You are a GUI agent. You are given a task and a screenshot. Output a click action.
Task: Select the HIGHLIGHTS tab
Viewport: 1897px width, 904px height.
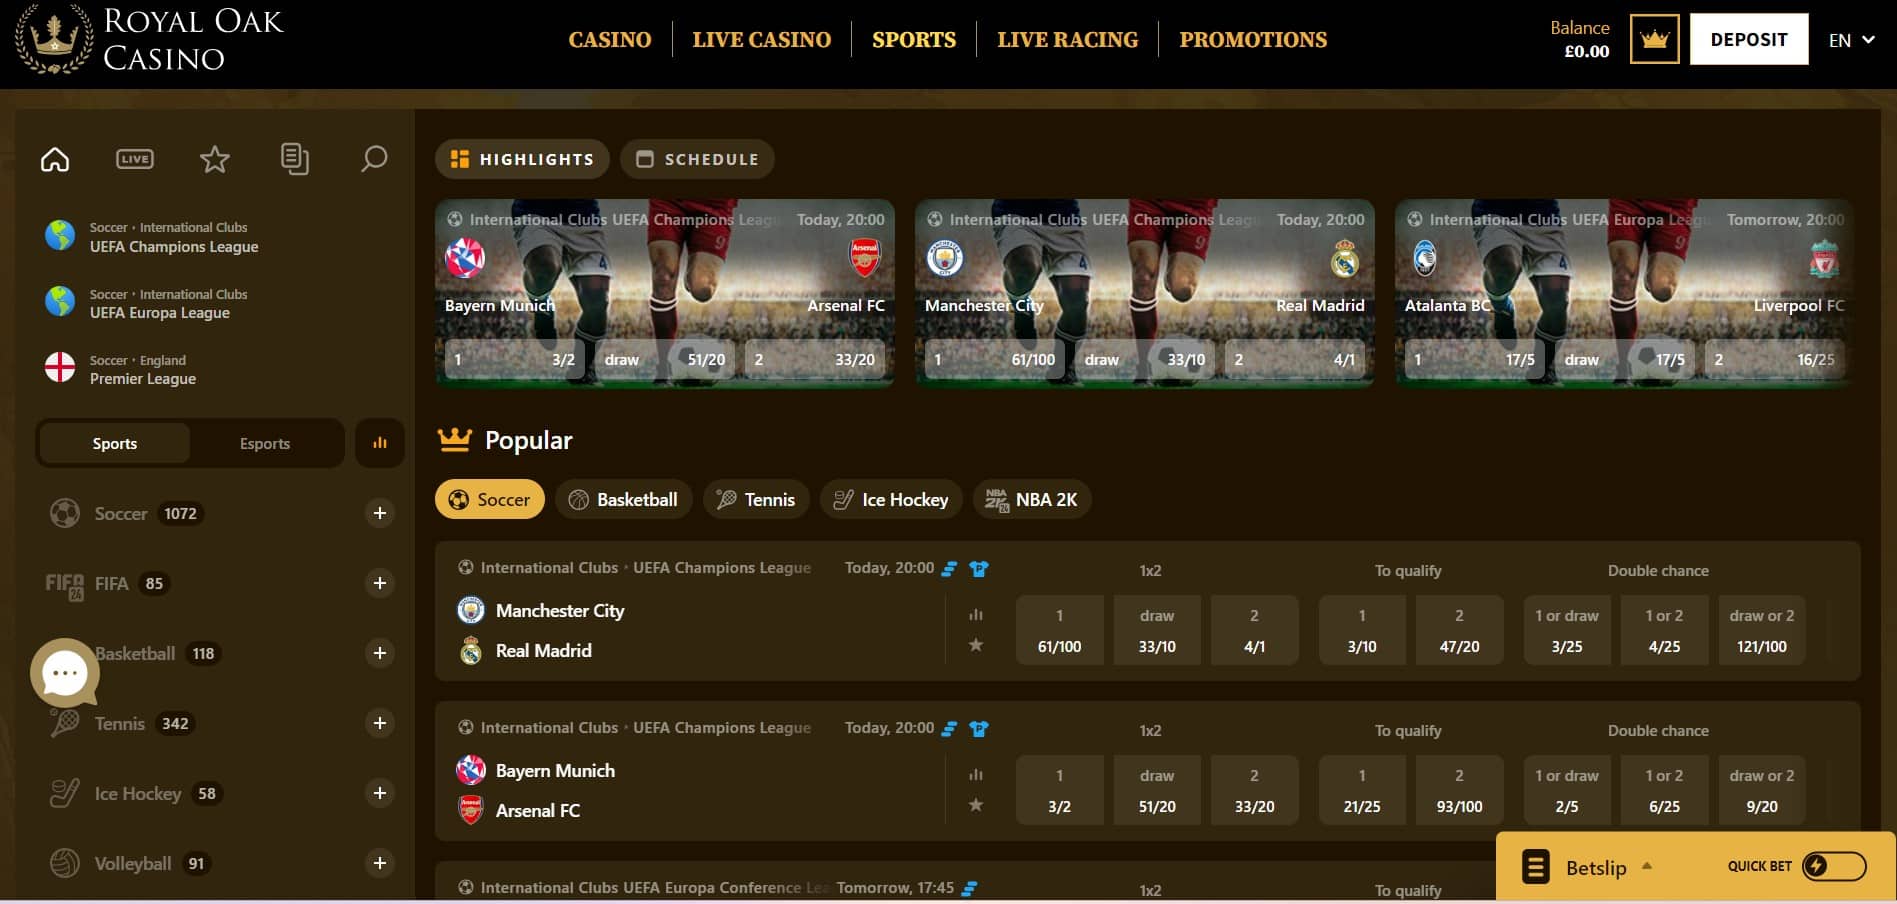(522, 159)
